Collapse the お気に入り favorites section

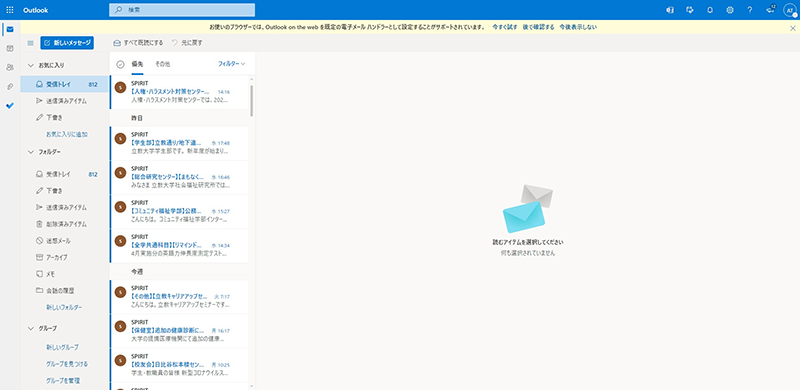31,65
